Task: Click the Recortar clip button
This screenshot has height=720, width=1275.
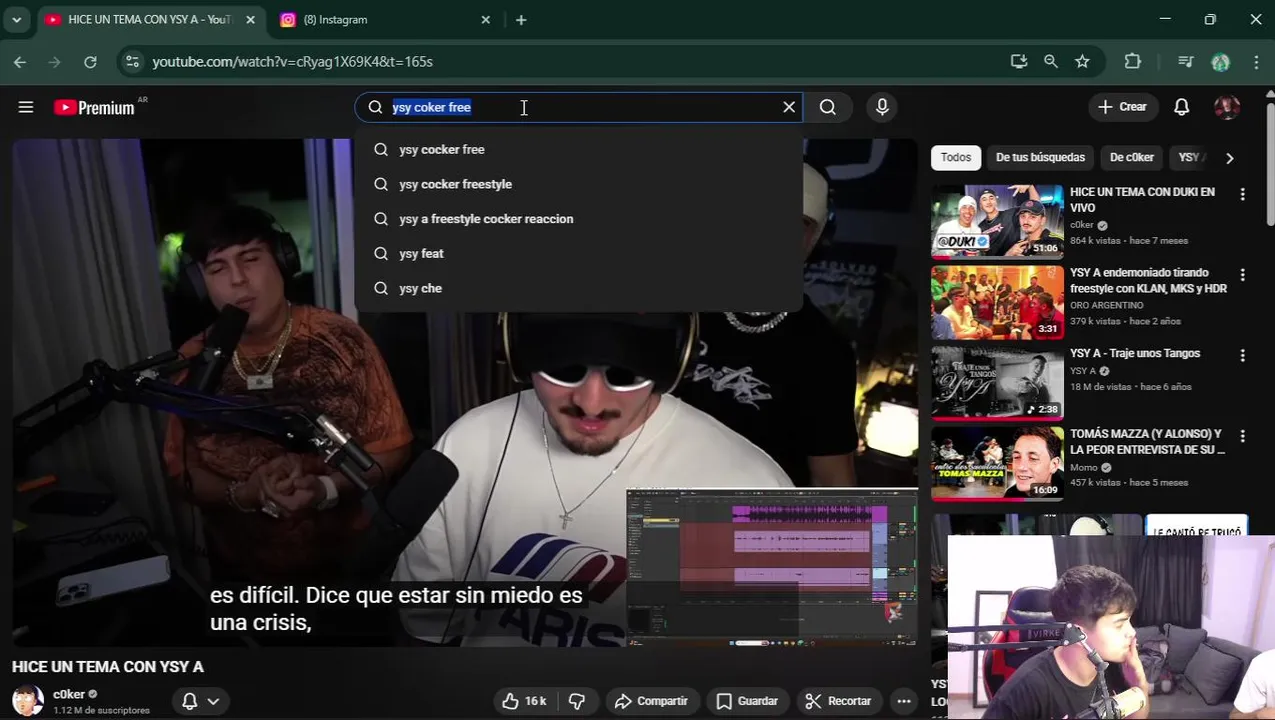Action: 839,701
